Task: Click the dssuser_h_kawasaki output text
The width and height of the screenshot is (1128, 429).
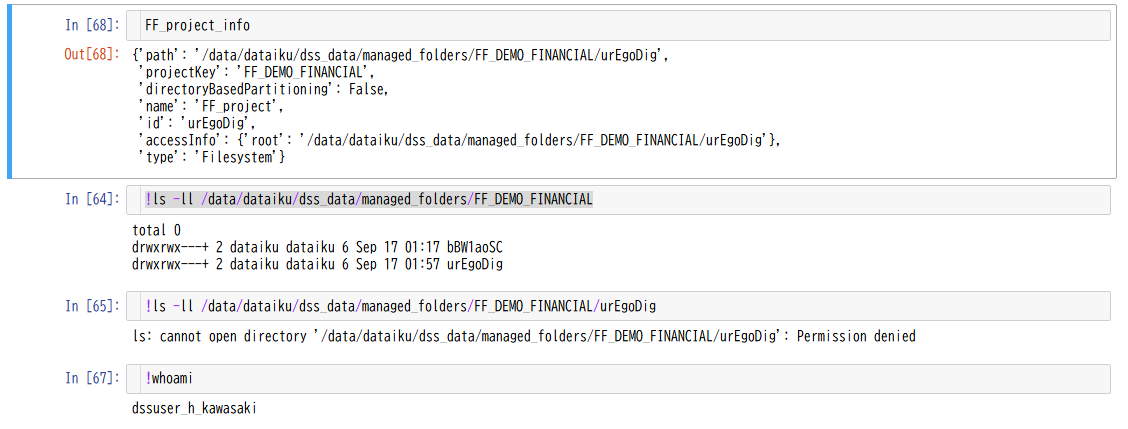Action: [x=194, y=409]
